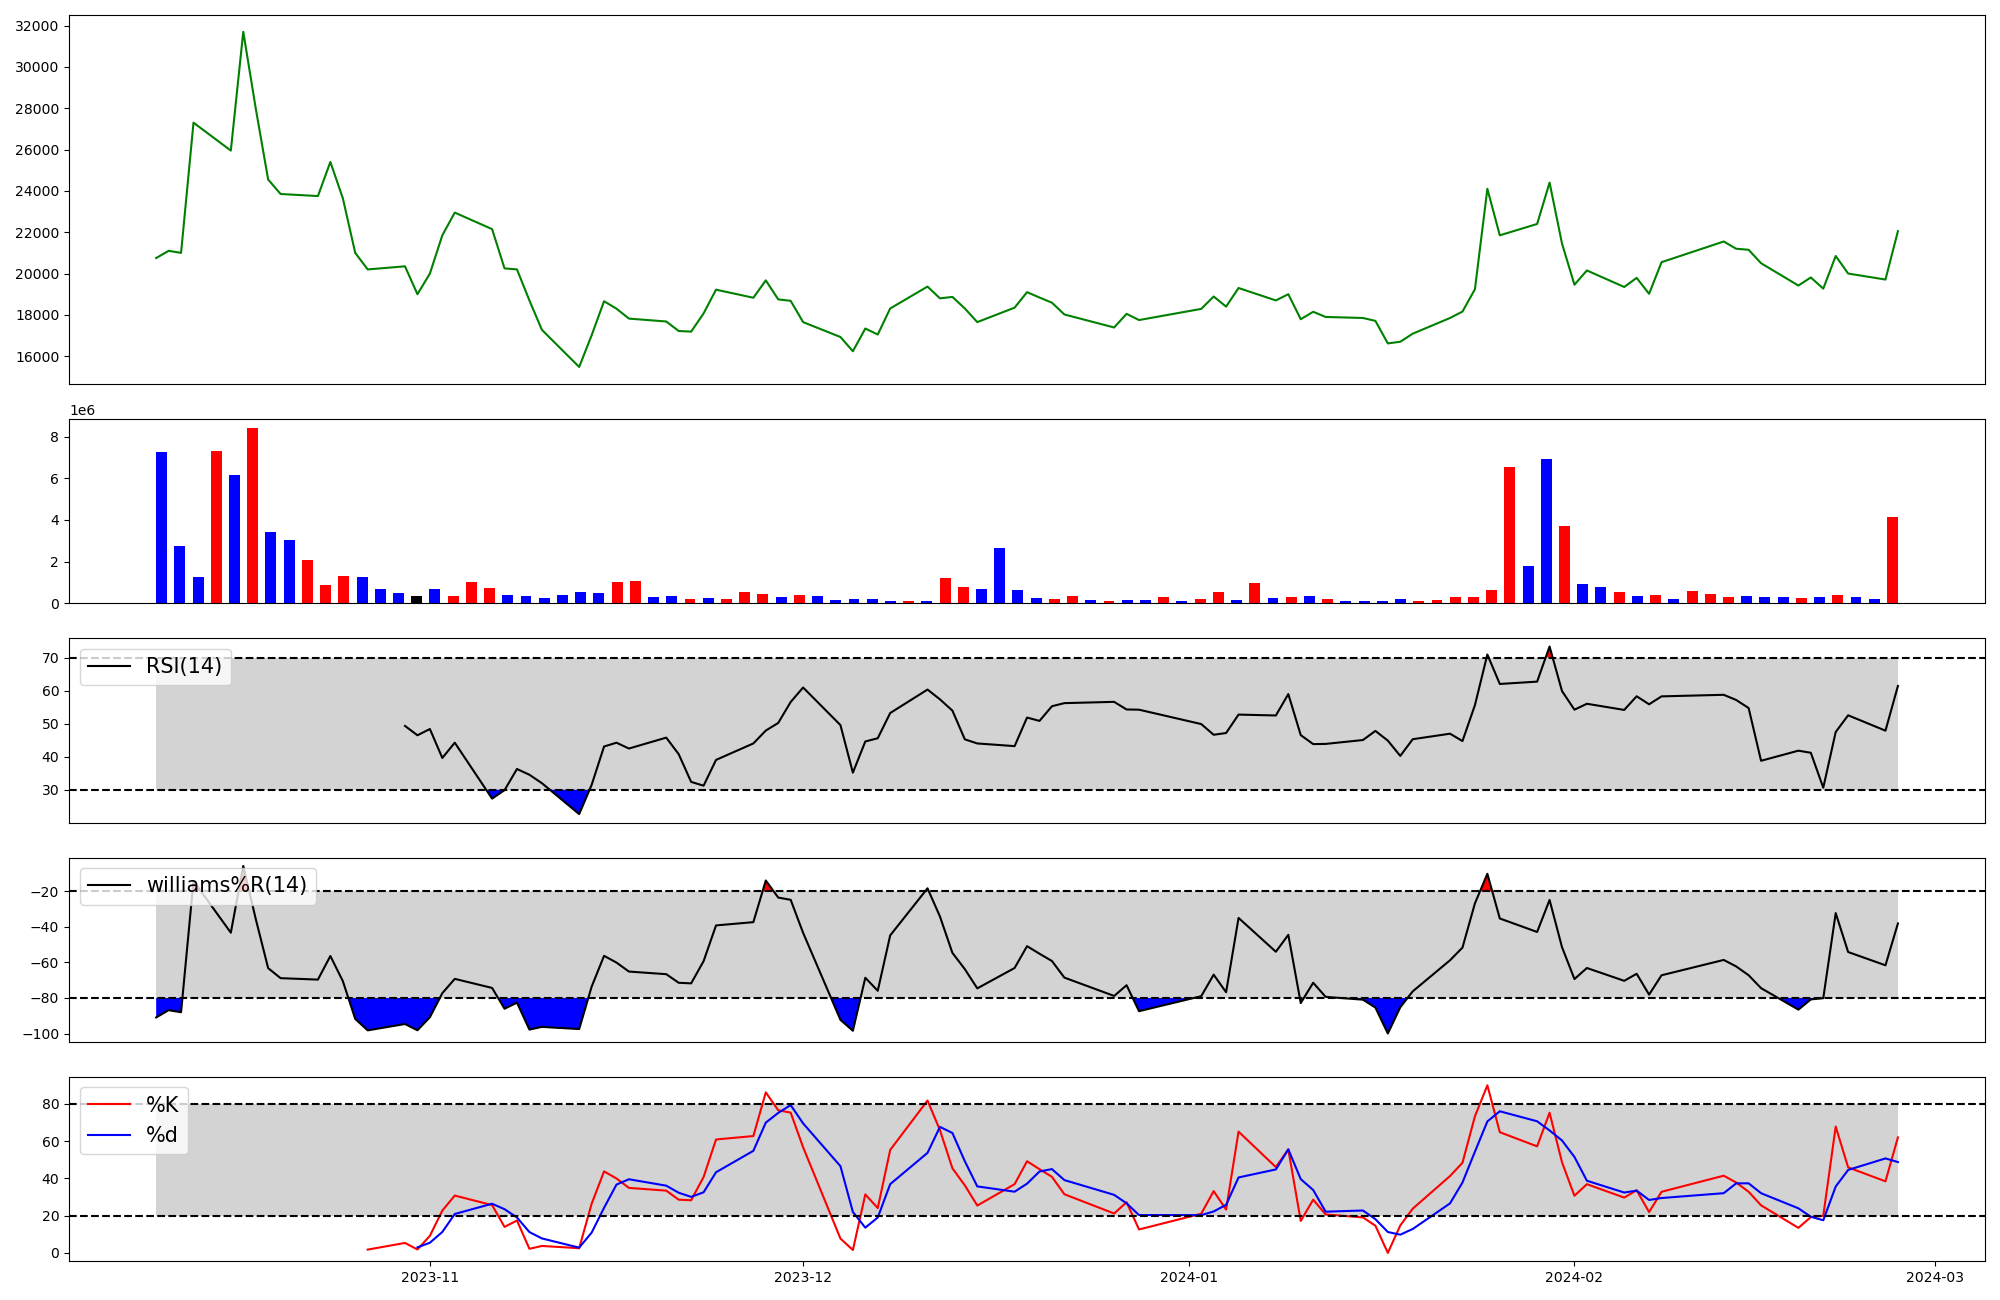Click the 2023-12 x-axis date label
The height and width of the screenshot is (1300, 2000).
click(803, 1277)
